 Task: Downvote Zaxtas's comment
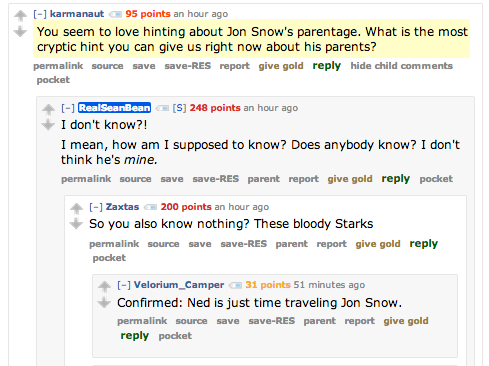point(76,224)
